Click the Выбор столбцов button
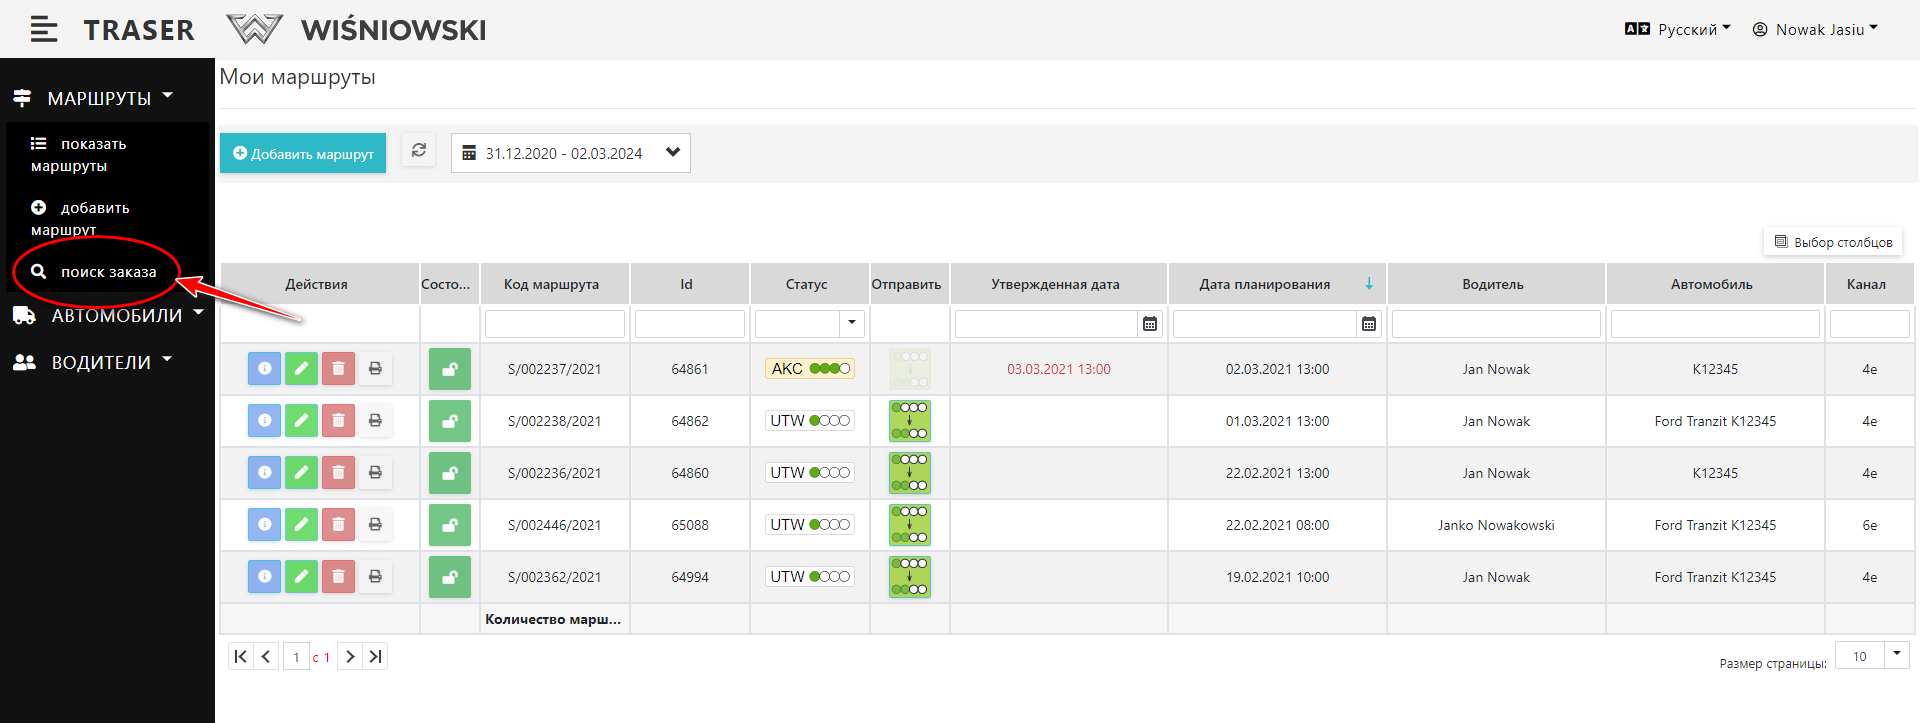Viewport: 1920px width, 723px height. coord(1833,242)
